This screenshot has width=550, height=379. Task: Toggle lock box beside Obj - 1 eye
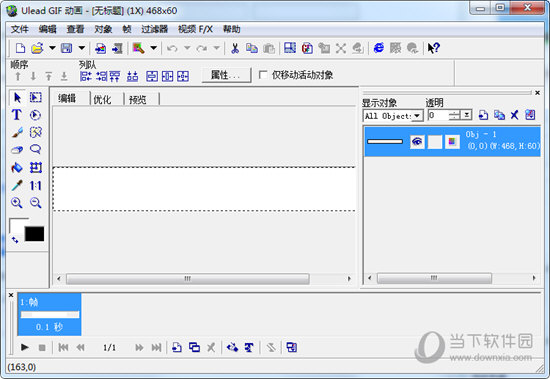(435, 142)
